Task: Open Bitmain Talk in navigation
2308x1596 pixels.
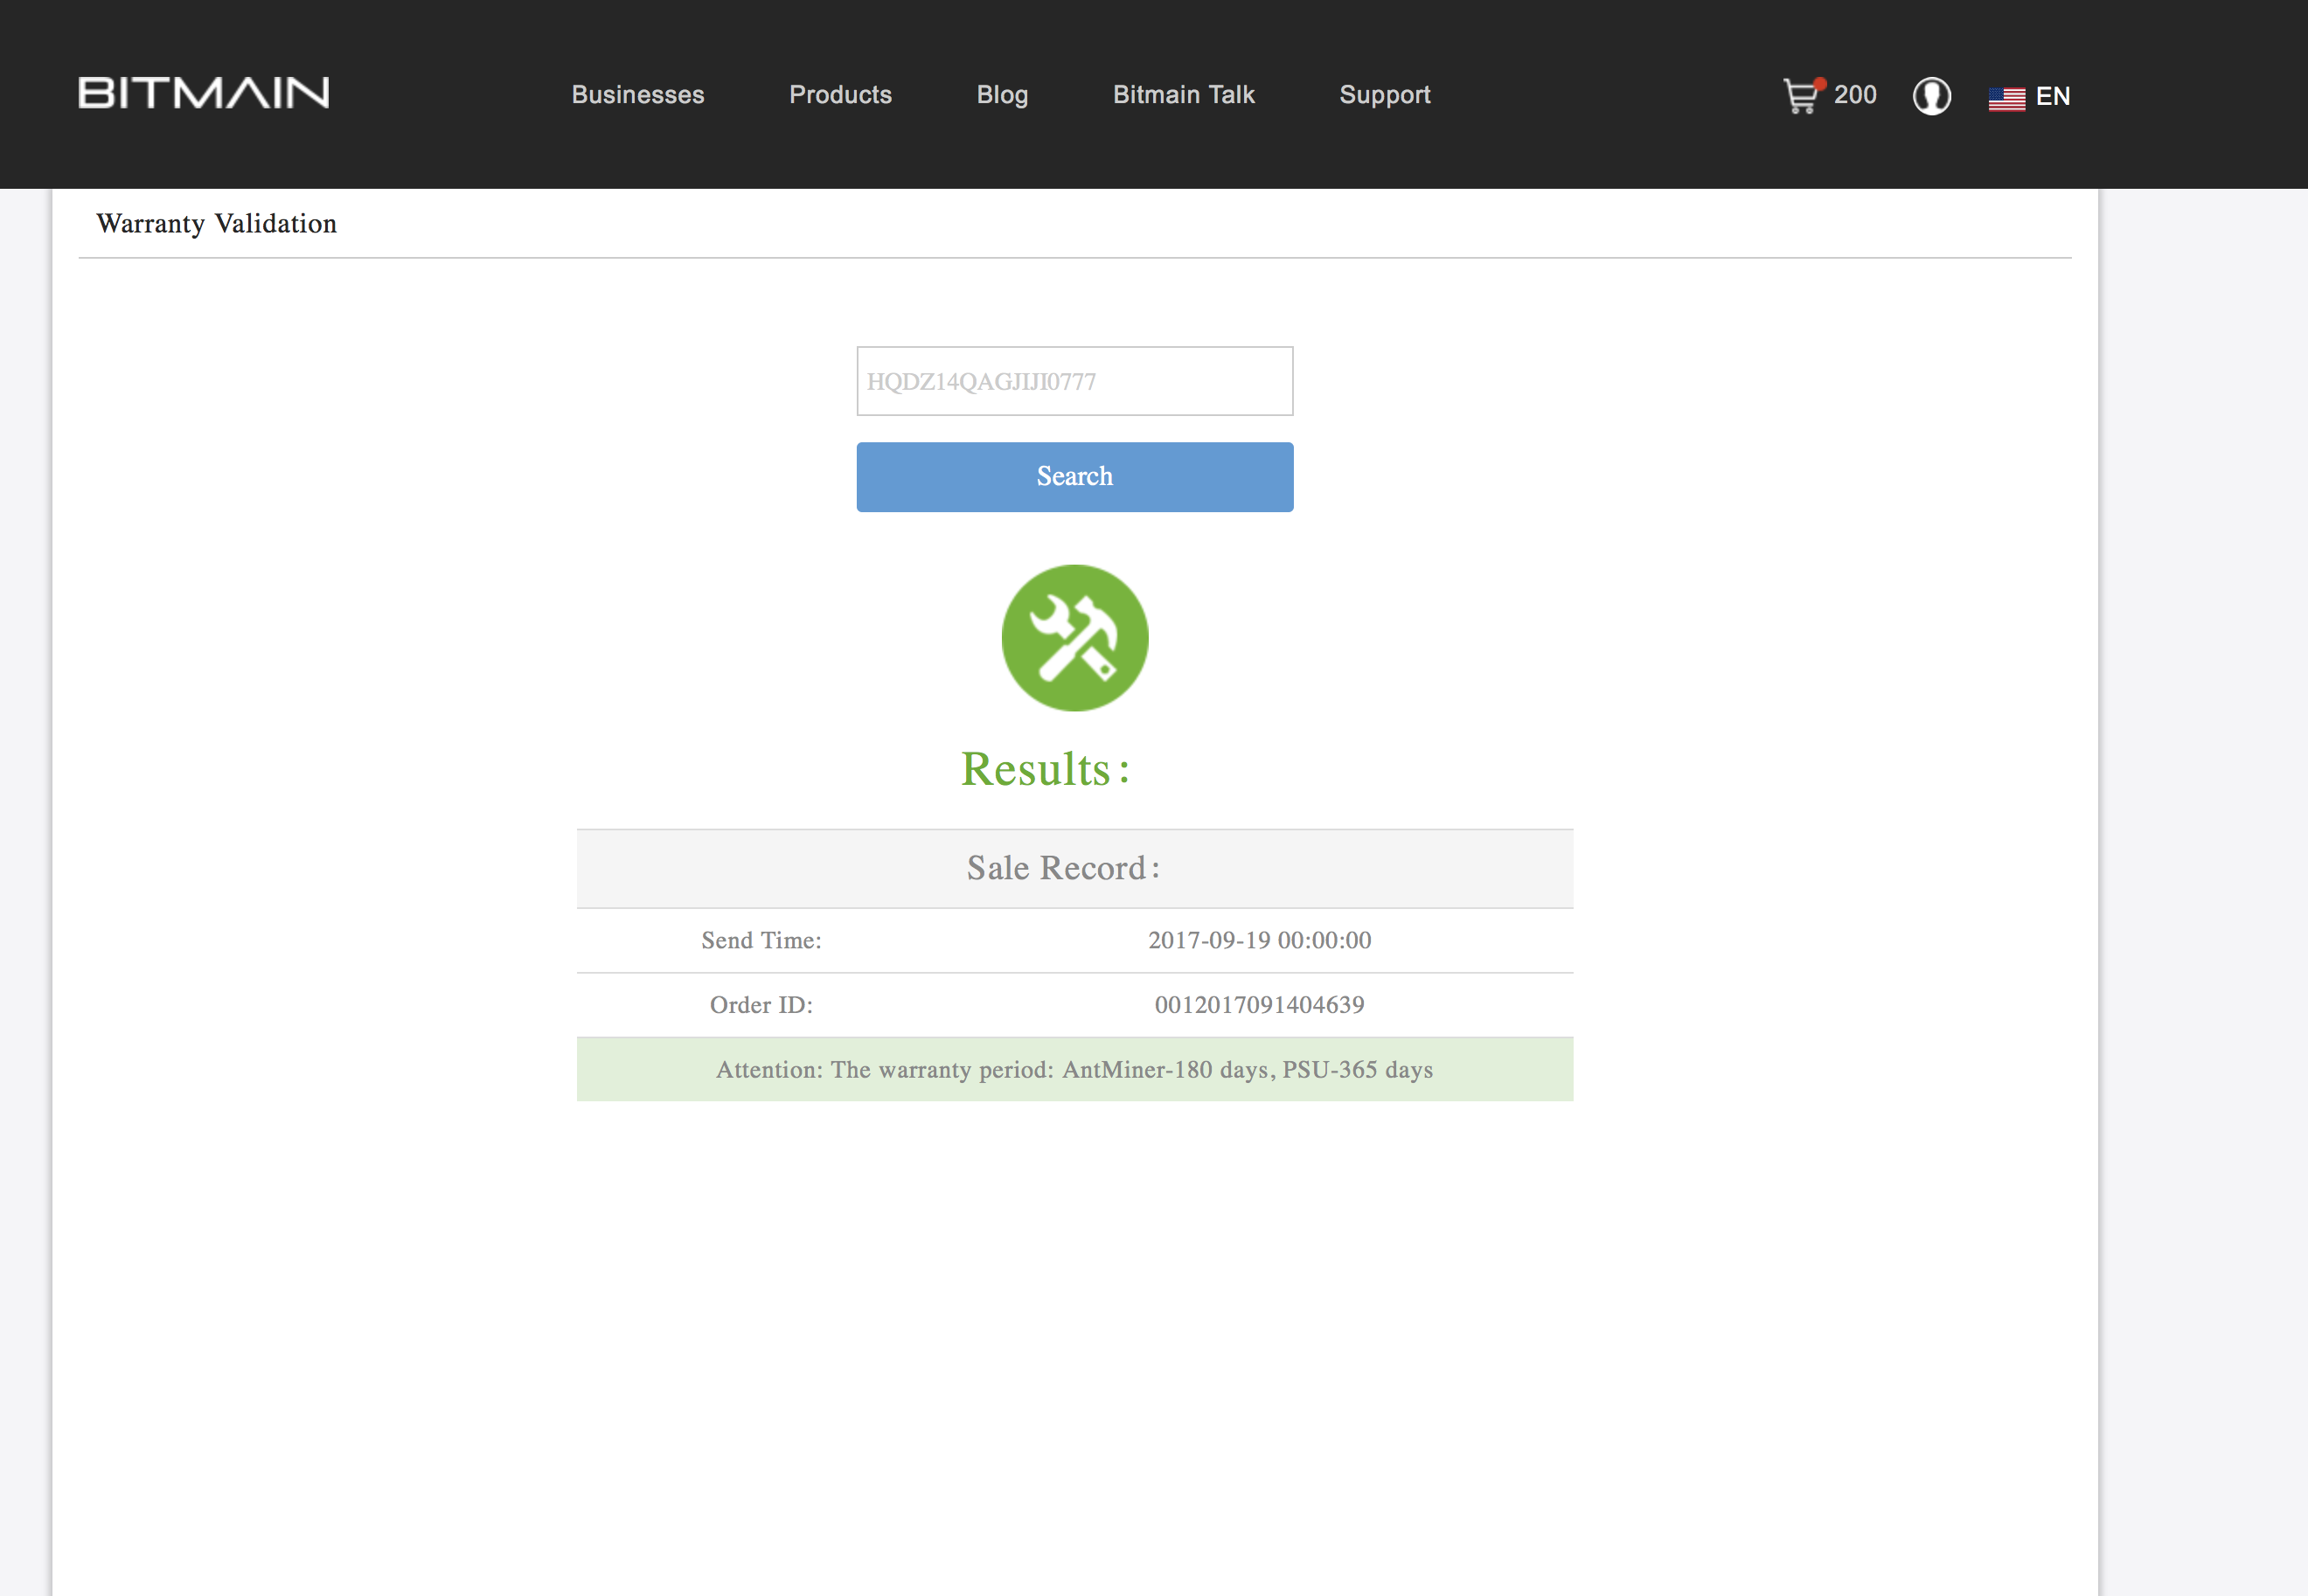Action: pyautogui.click(x=1183, y=95)
